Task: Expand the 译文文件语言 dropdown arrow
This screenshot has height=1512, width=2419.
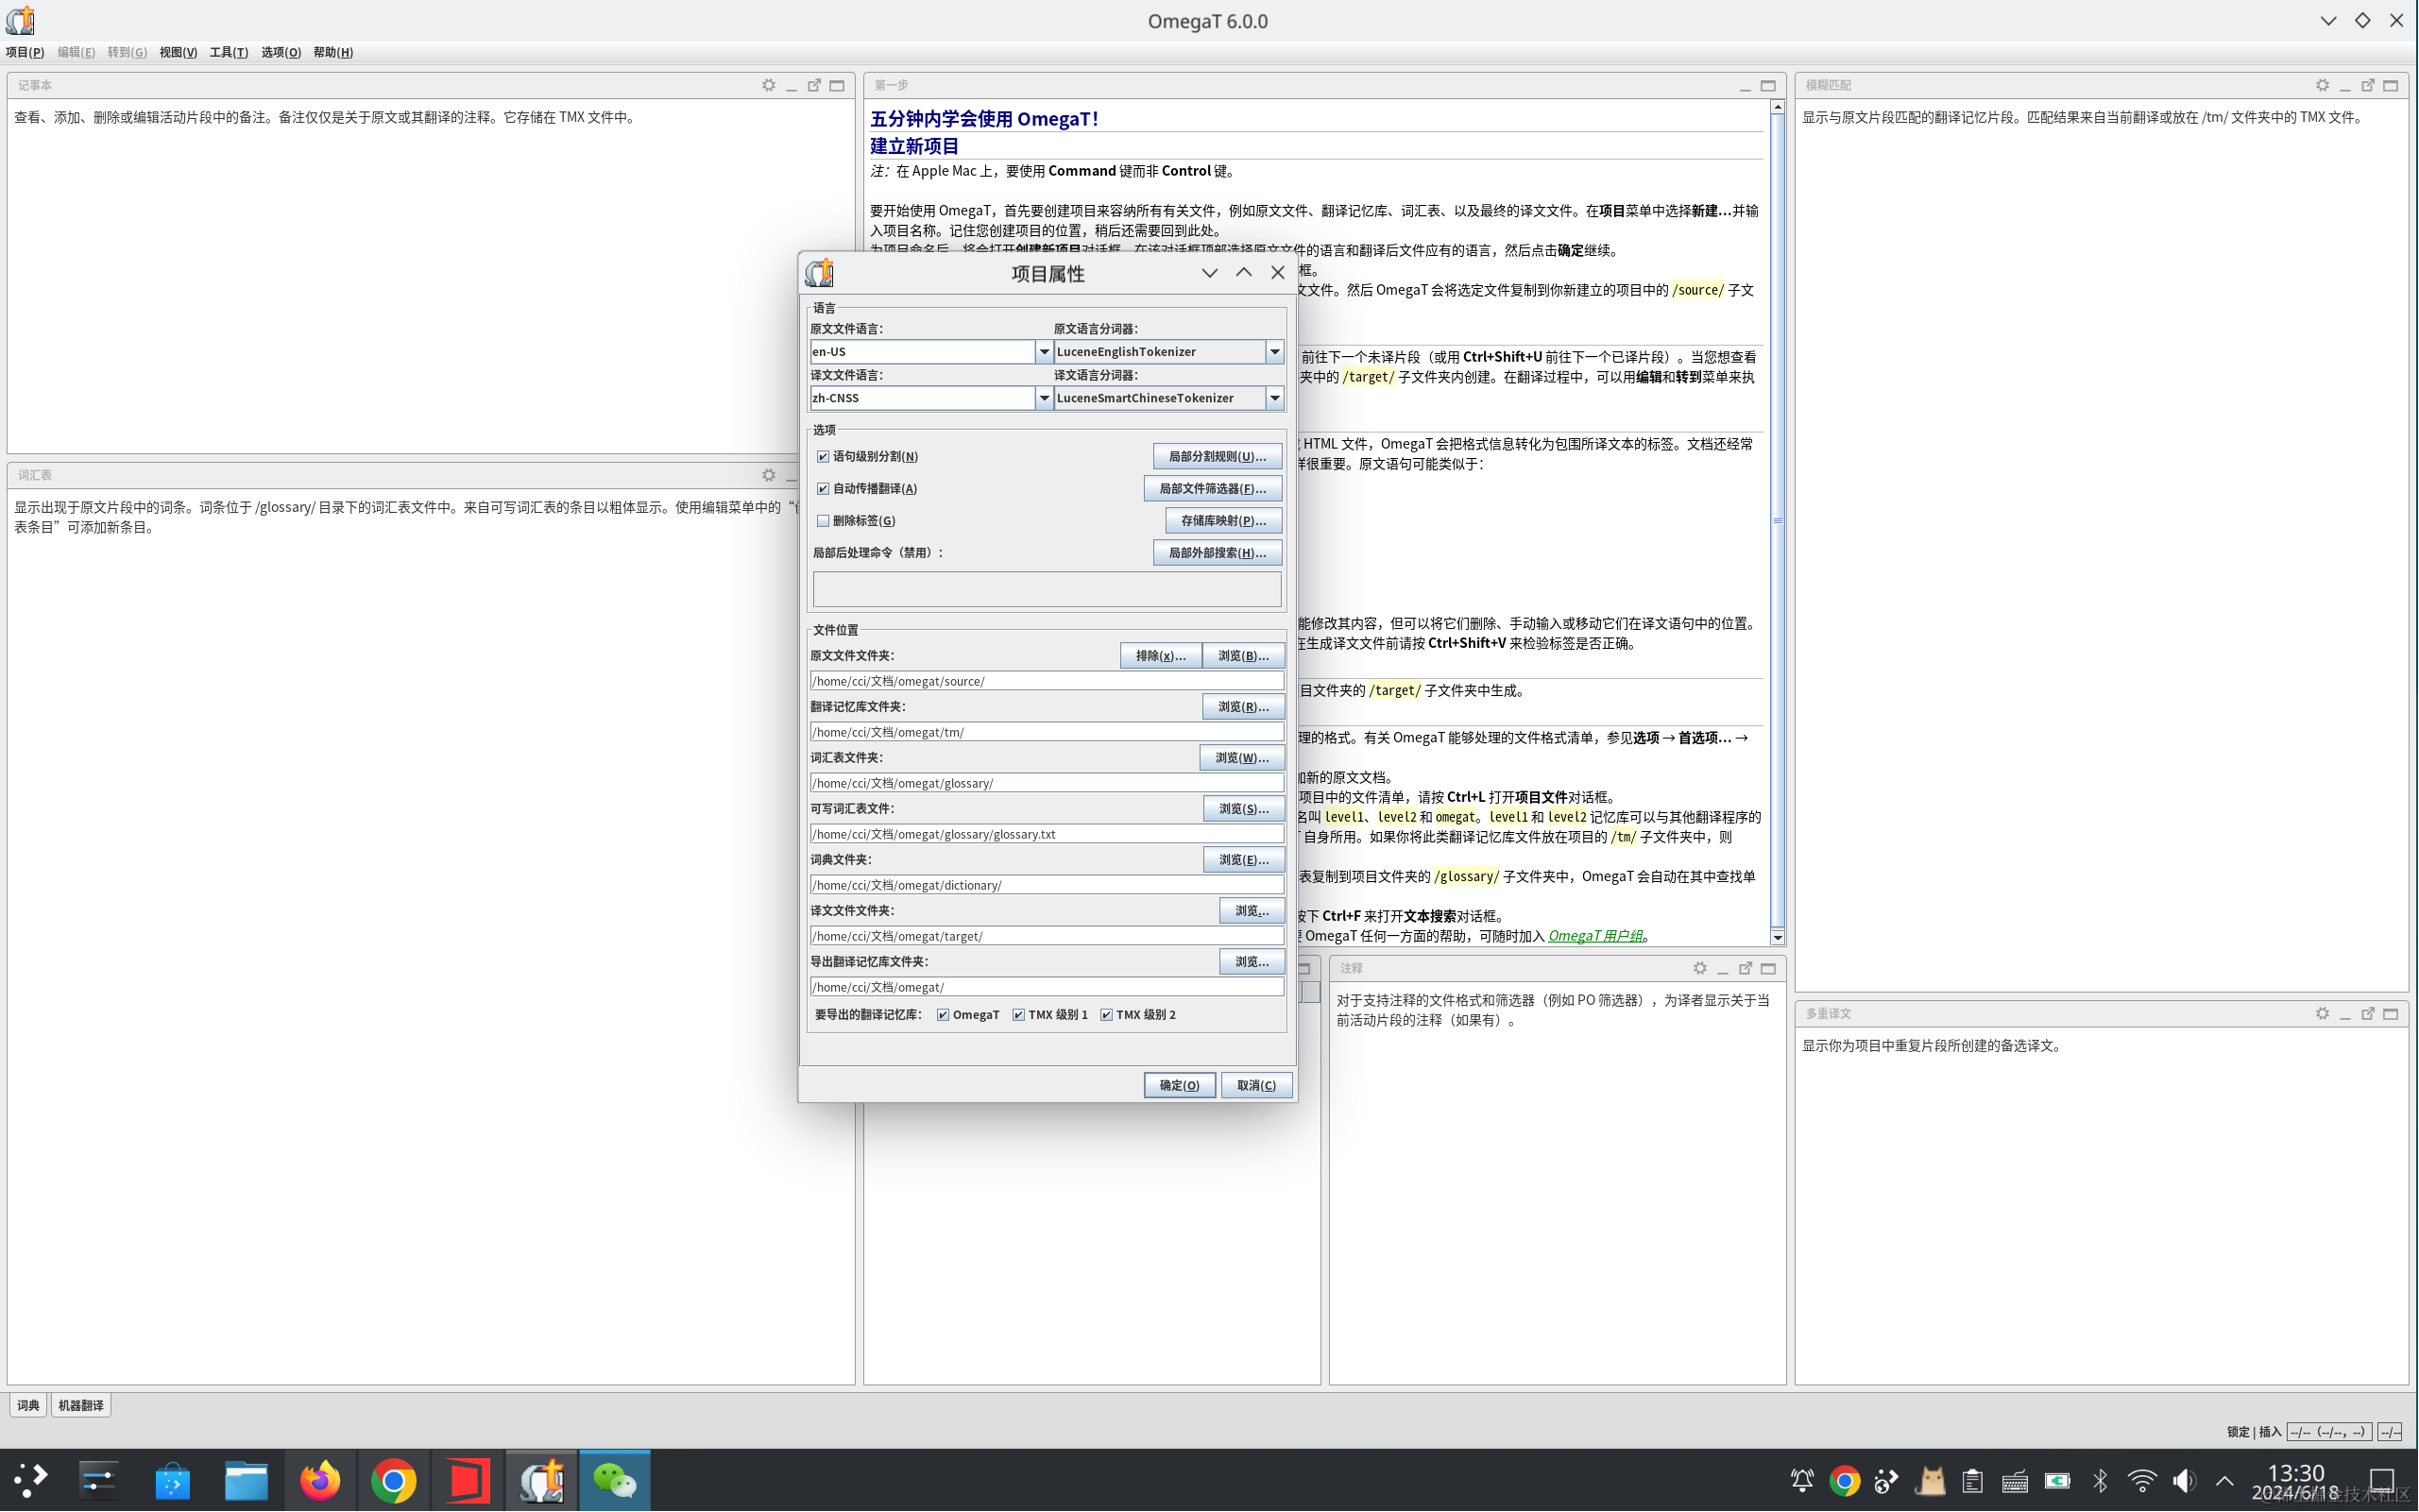Action: coord(1043,398)
